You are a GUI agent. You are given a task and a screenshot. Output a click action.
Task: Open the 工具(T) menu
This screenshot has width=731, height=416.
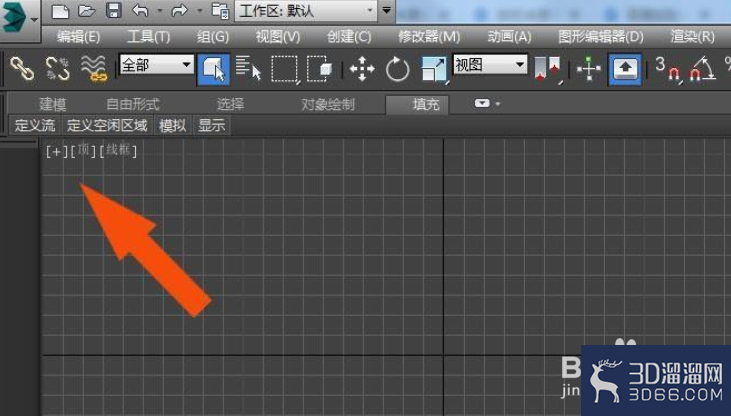pyautogui.click(x=148, y=37)
